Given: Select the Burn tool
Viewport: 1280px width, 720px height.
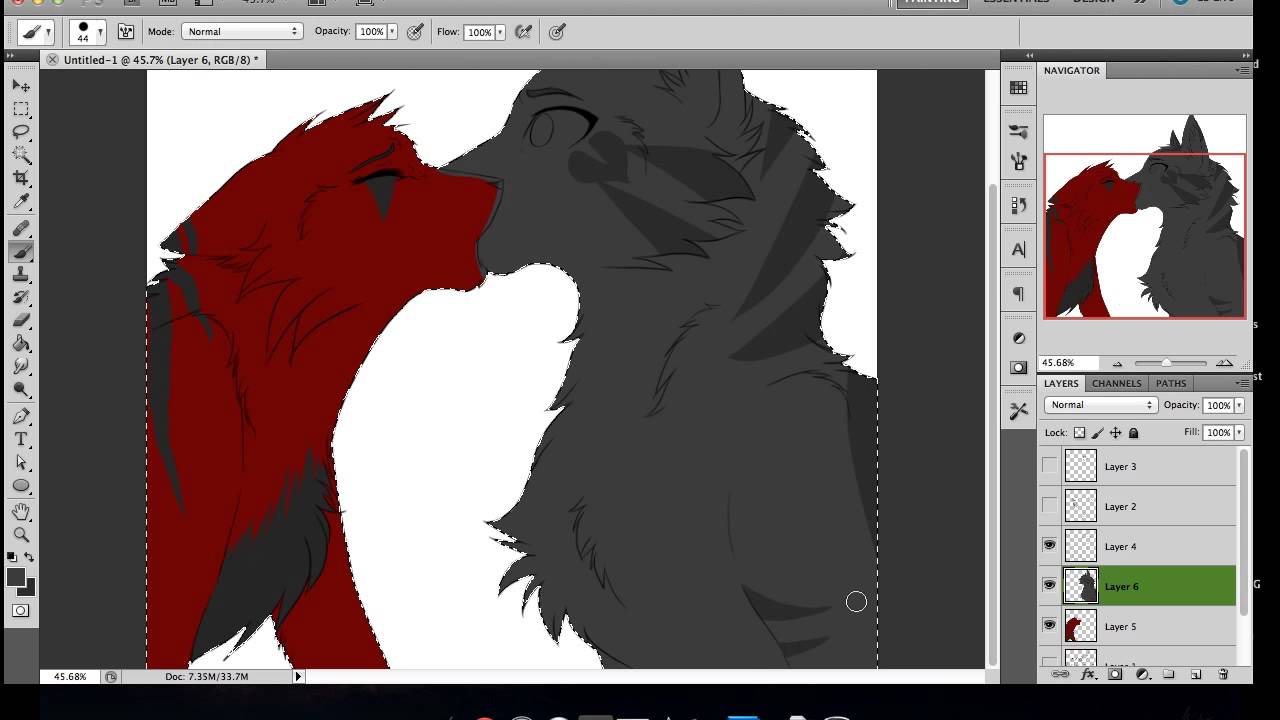Looking at the screenshot, I should (x=21, y=390).
